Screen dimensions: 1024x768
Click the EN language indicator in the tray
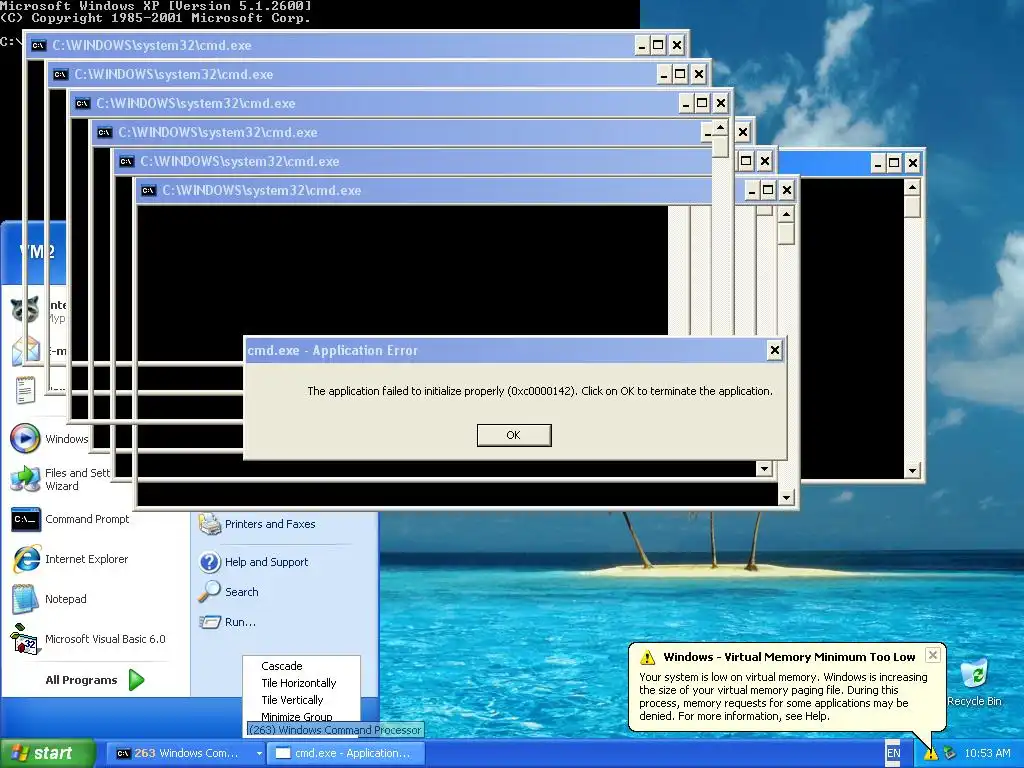[893, 753]
